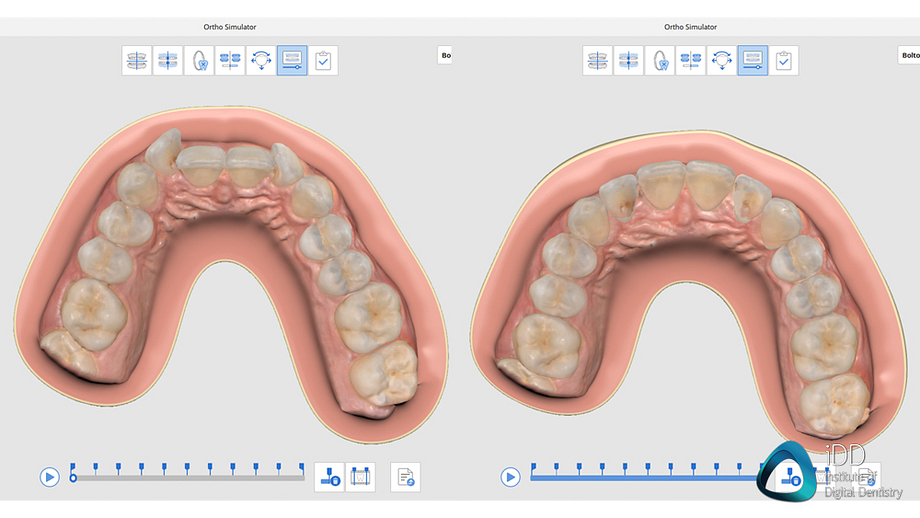The height and width of the screenshot is (518, 920).
Task: Open the tooth removal tool in left panel
Action: (x=199, y=61)
